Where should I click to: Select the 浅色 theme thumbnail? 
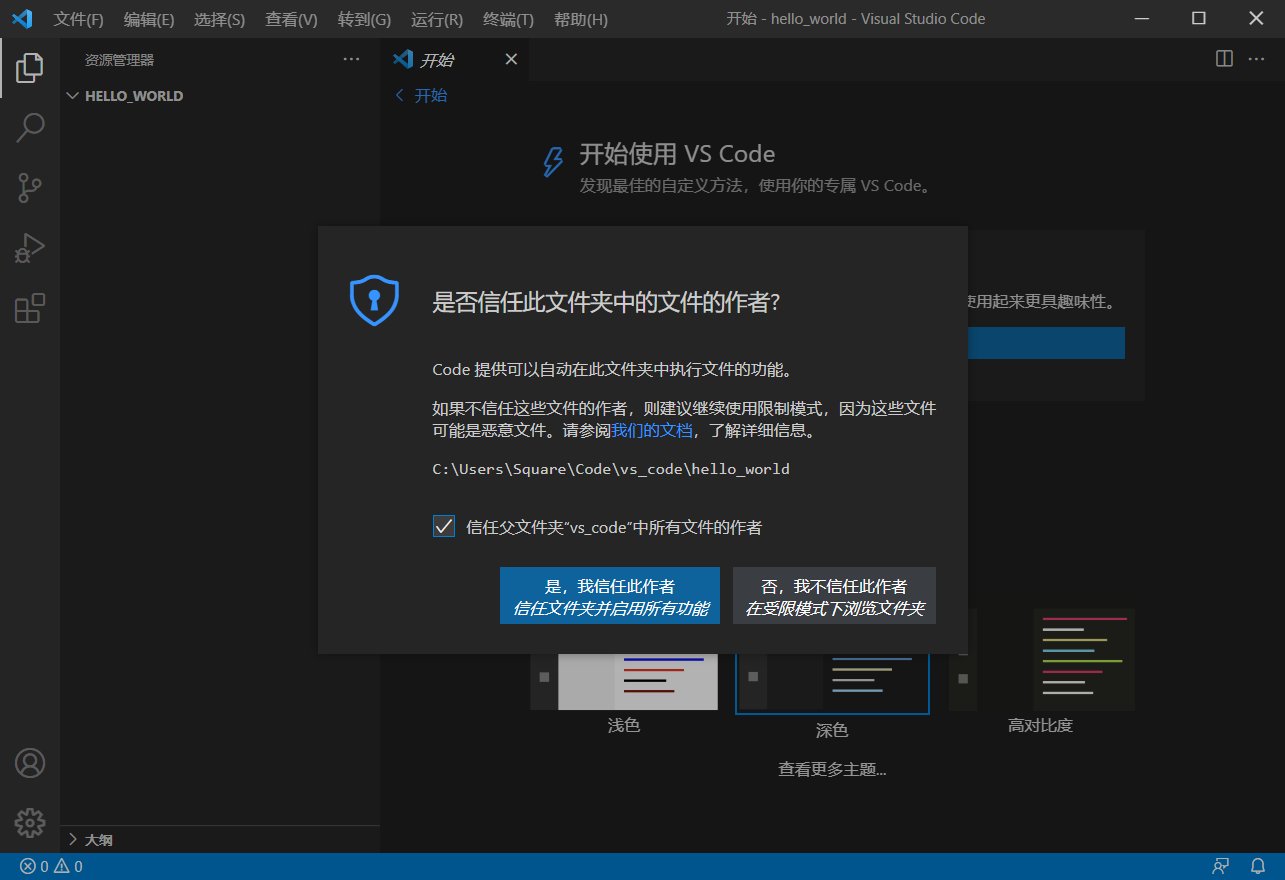pyautogui.click(x=624, y=680)
